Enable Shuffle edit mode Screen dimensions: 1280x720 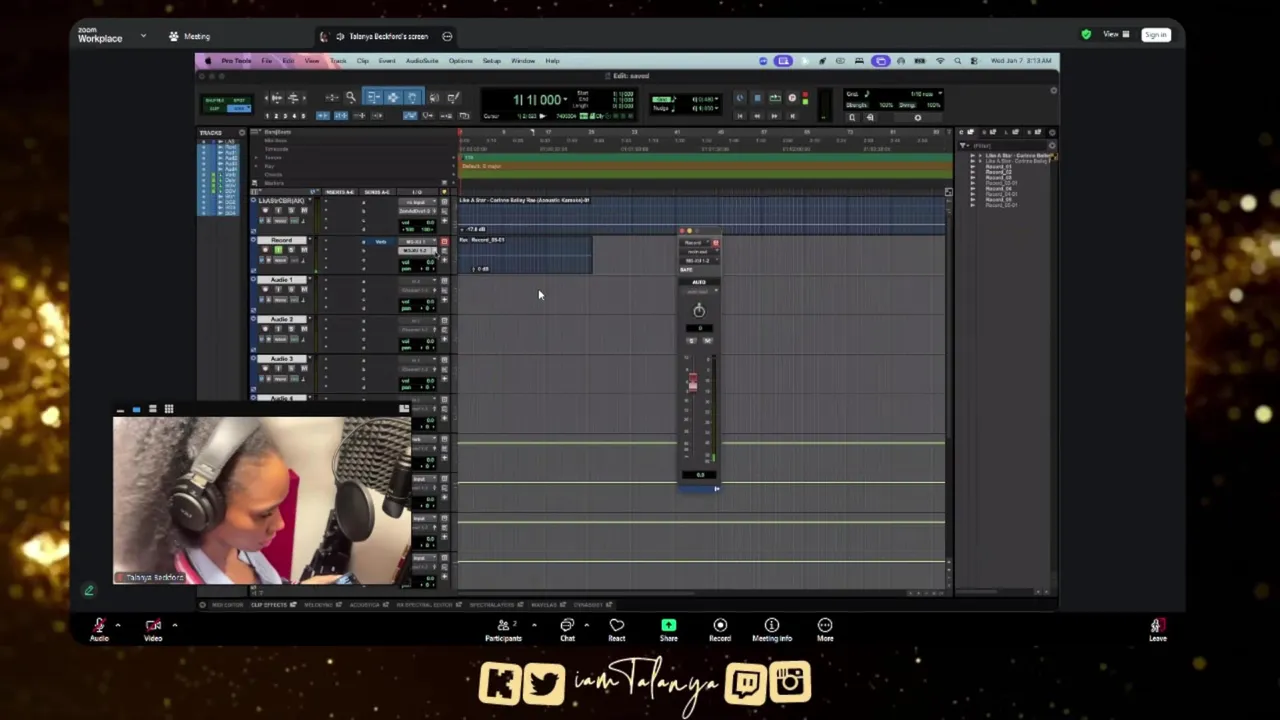(213, 100)
